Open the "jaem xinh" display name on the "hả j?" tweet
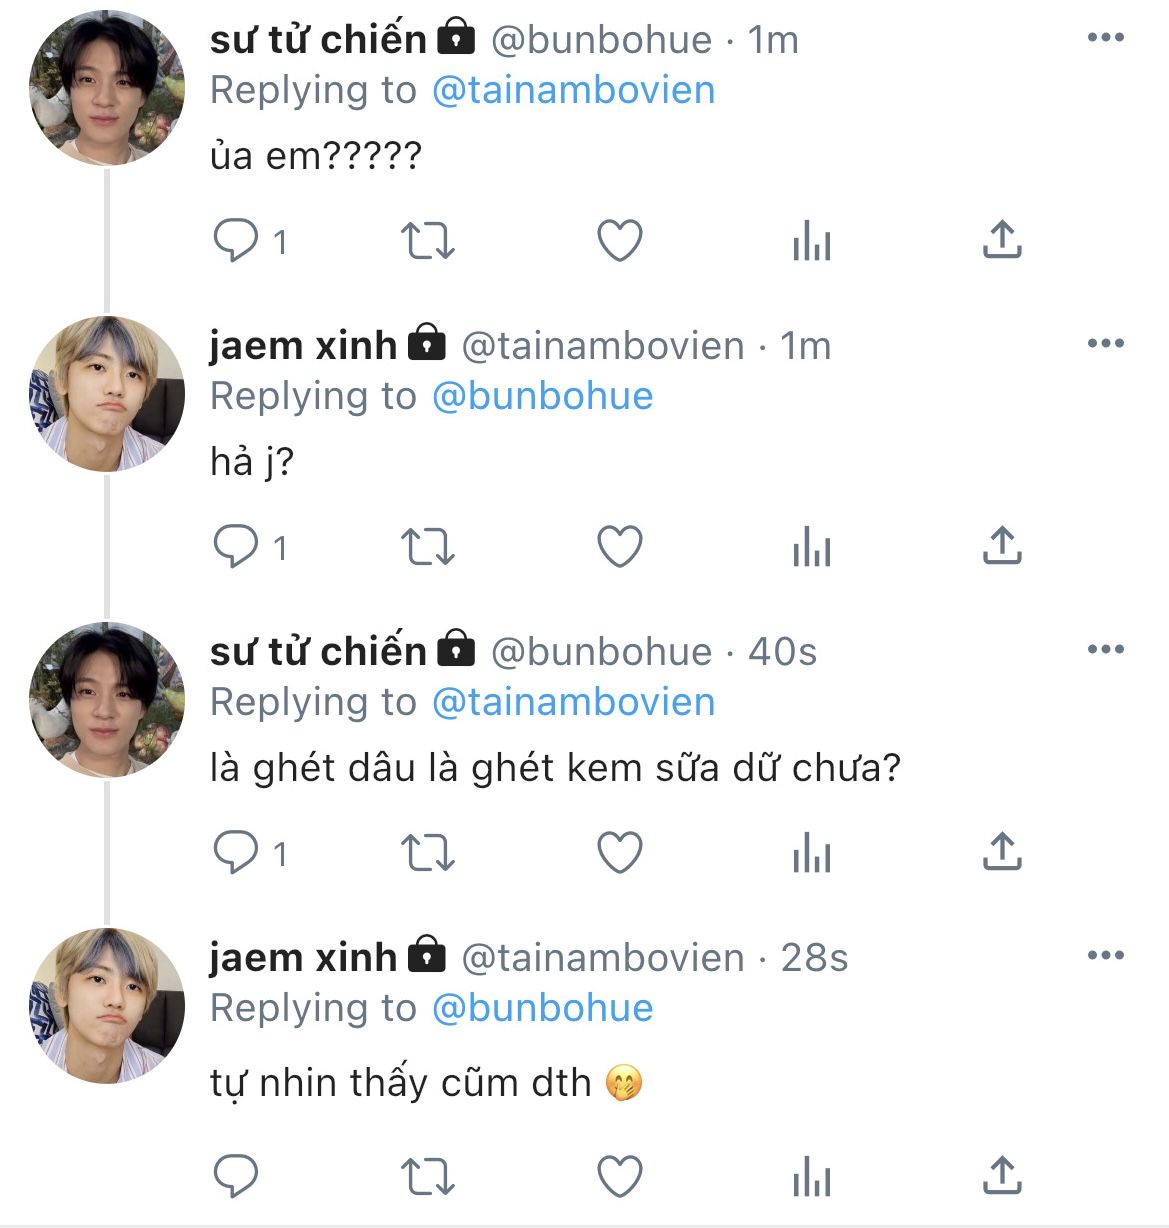The height and width of the screenshot is (1228, 1169). click(303, 345)
